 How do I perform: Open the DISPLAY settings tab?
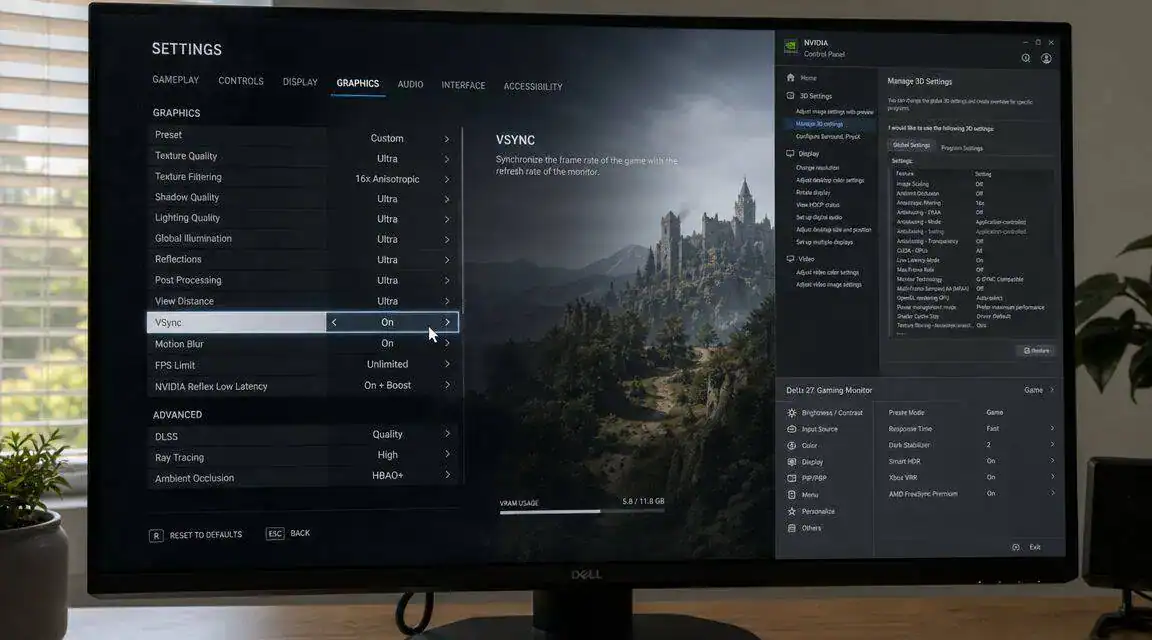(300, 82)
